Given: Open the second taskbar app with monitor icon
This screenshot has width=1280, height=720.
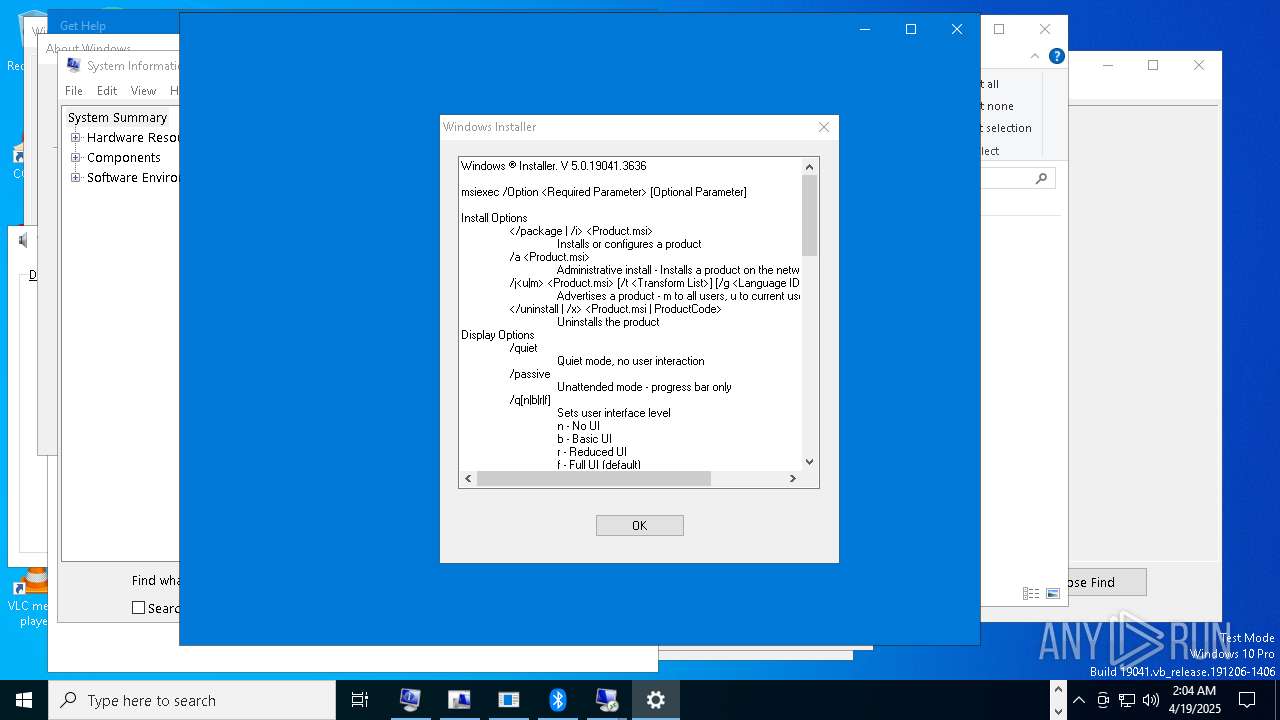Looking at the screenshot, I should 459,700.
